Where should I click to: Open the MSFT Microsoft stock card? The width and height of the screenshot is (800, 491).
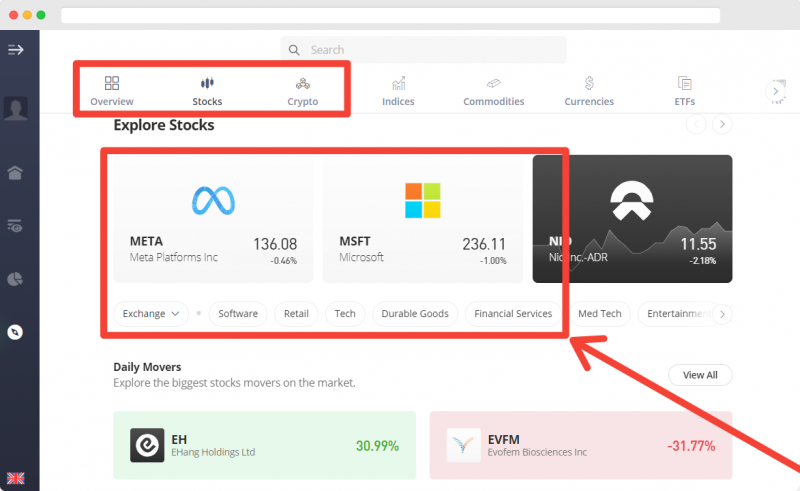(x=422, y=219)
